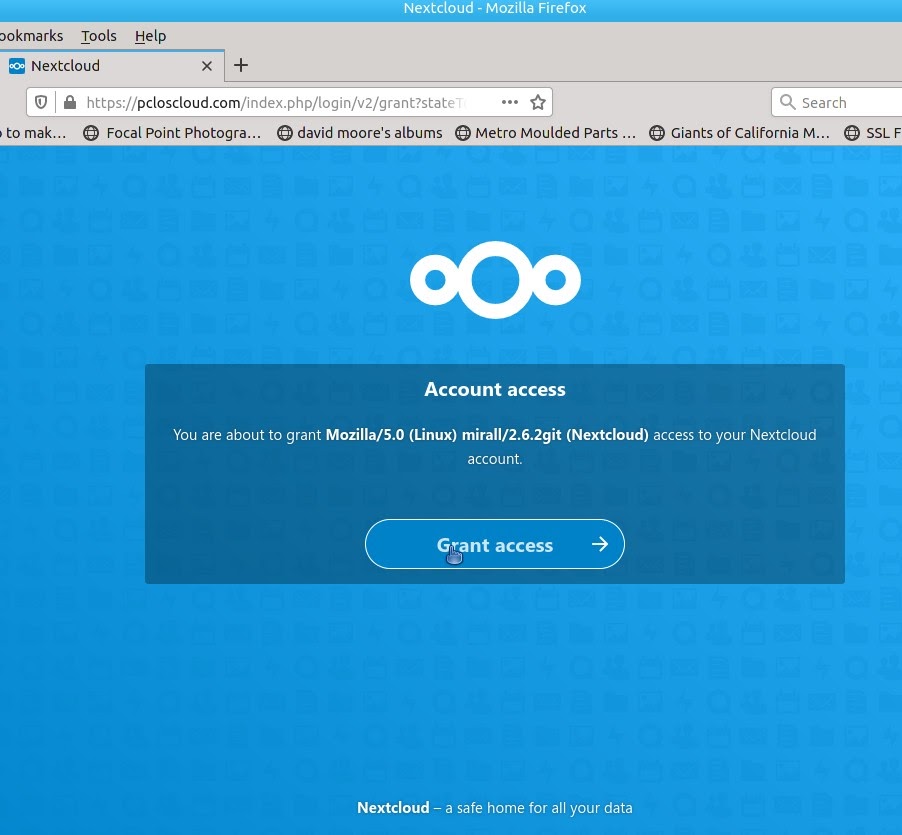Click the Nextcloud tab favicon

coord(17,66)
